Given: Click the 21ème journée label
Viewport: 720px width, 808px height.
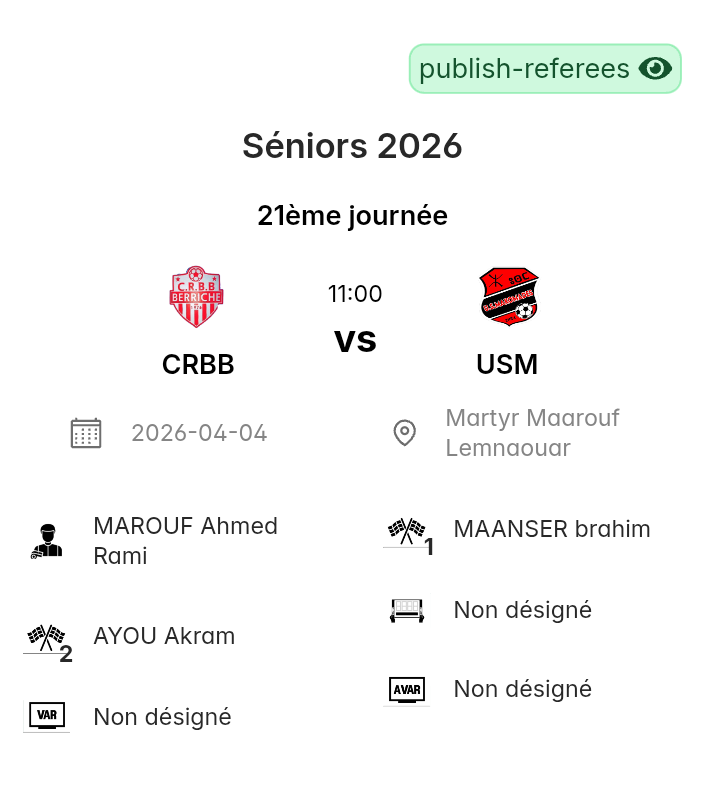Looking at the screenshot, I should (352, 216).
